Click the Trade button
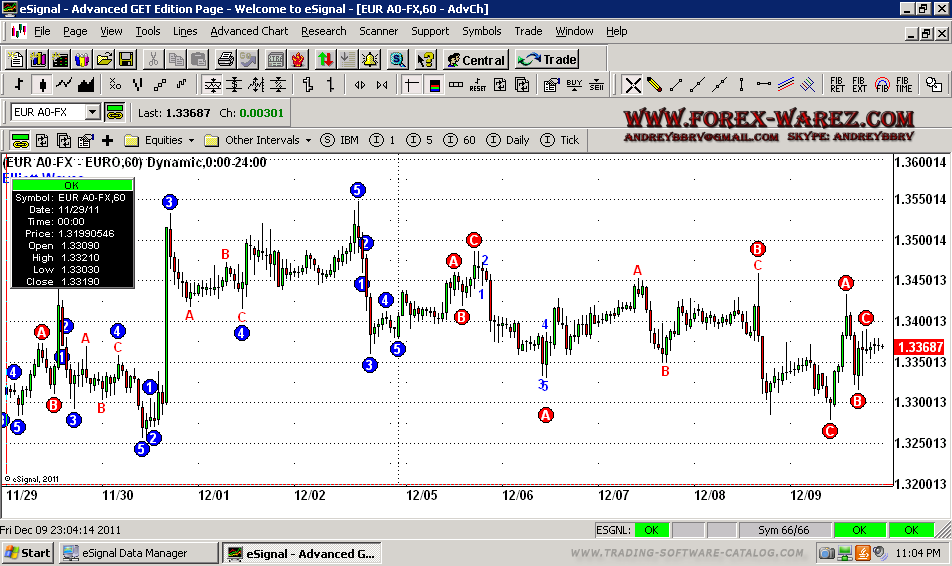This screenshot has width=952, height=566. [548, 59]
